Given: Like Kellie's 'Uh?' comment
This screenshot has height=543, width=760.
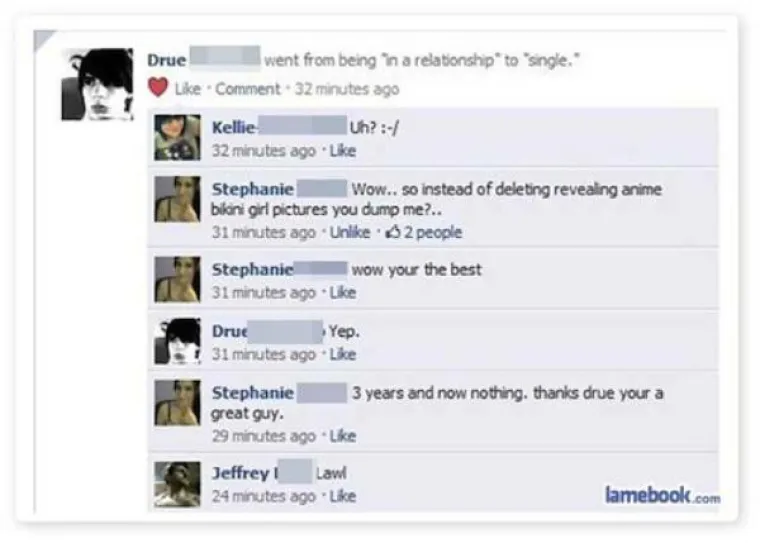Looking at the screenshot, I should click(343, 151).
